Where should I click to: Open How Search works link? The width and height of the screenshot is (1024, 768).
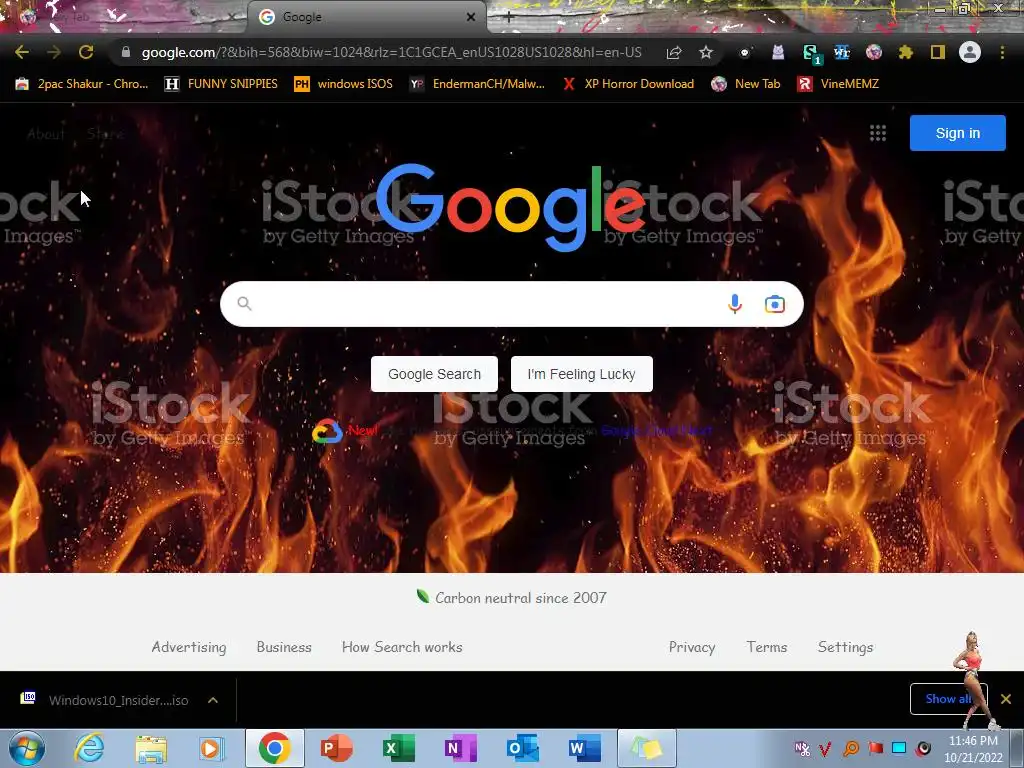[402, 647]
